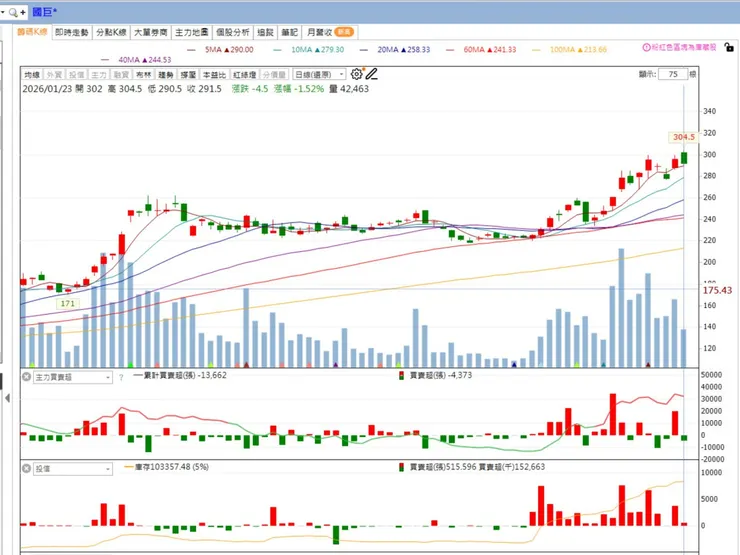
Task: Close the 投信 indicator panel
Action: tap(26, 468)
